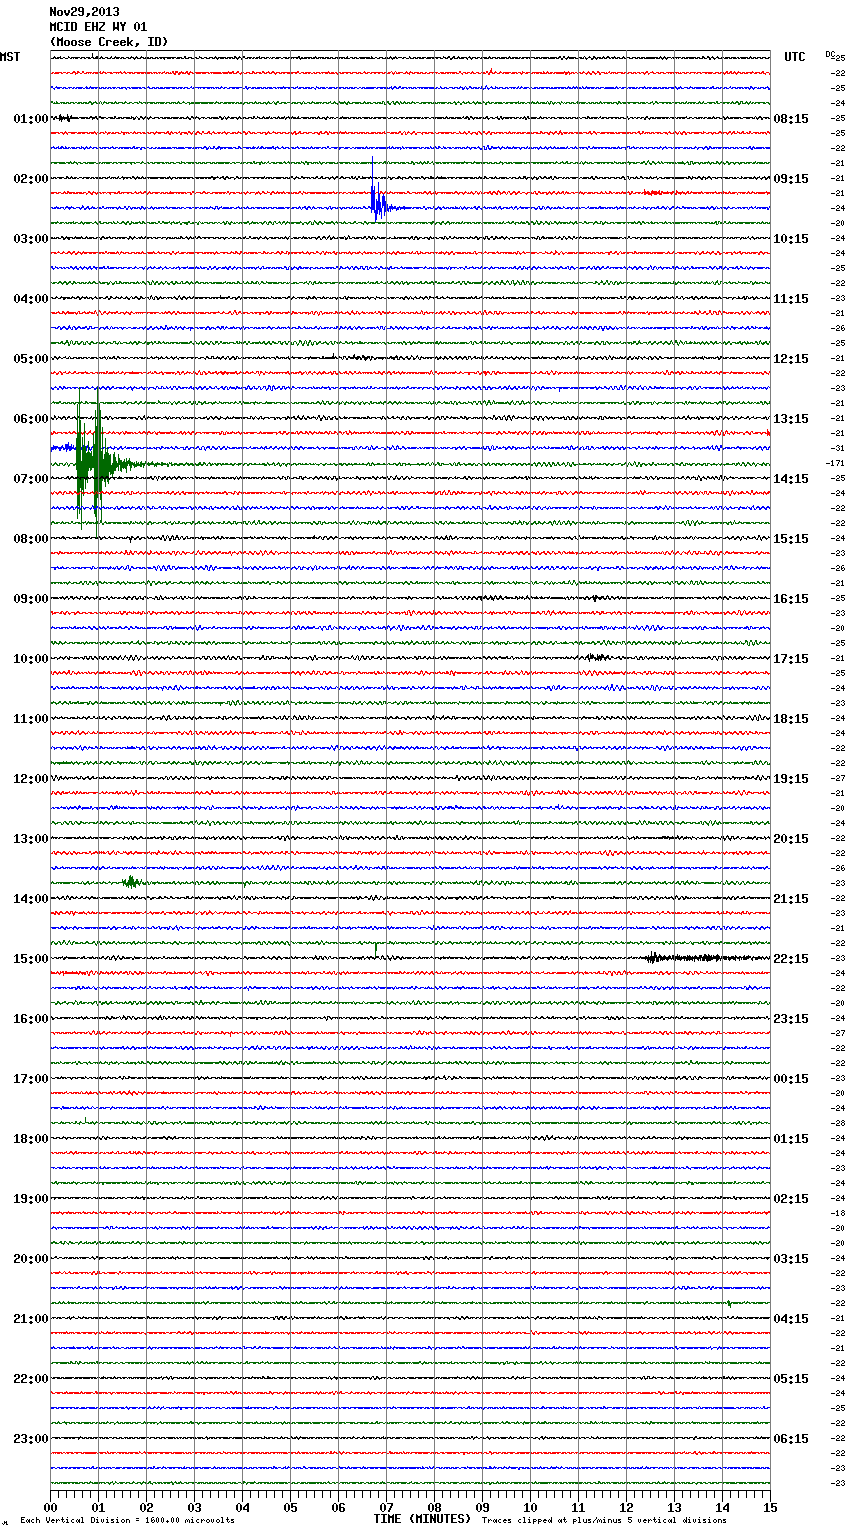The width and height of the screenshot is (850, 1534).
Task: Click the 'TIME (MINUTES)' axis title
Action: coord(422,1519)
